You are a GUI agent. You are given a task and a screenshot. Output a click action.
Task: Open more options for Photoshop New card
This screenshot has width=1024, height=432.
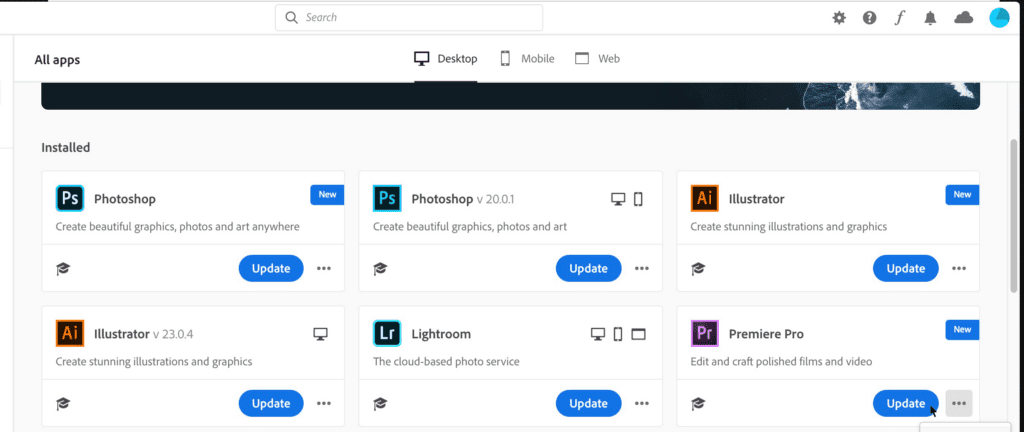coord(324,268)
